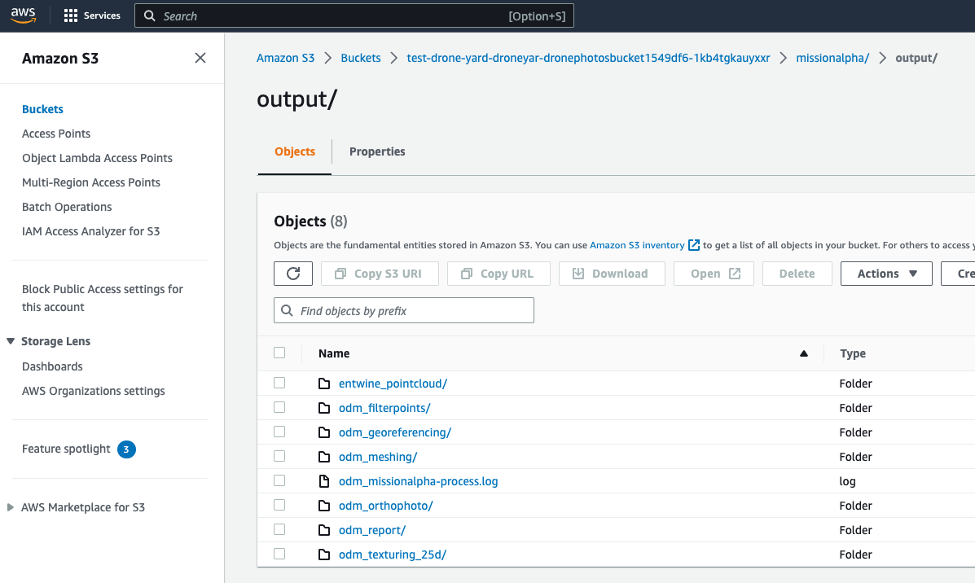
Task: Switch to the Objects tab
Action: point(295,151)
